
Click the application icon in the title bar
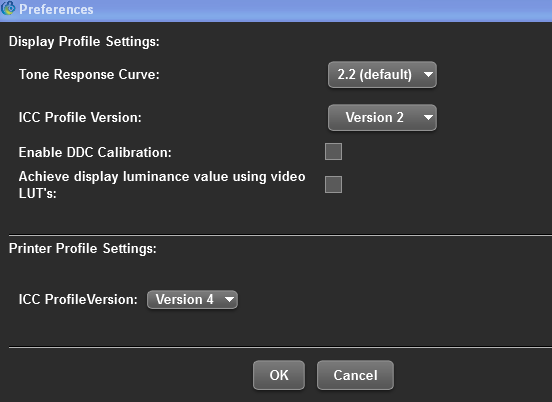(x=8, y=8)
